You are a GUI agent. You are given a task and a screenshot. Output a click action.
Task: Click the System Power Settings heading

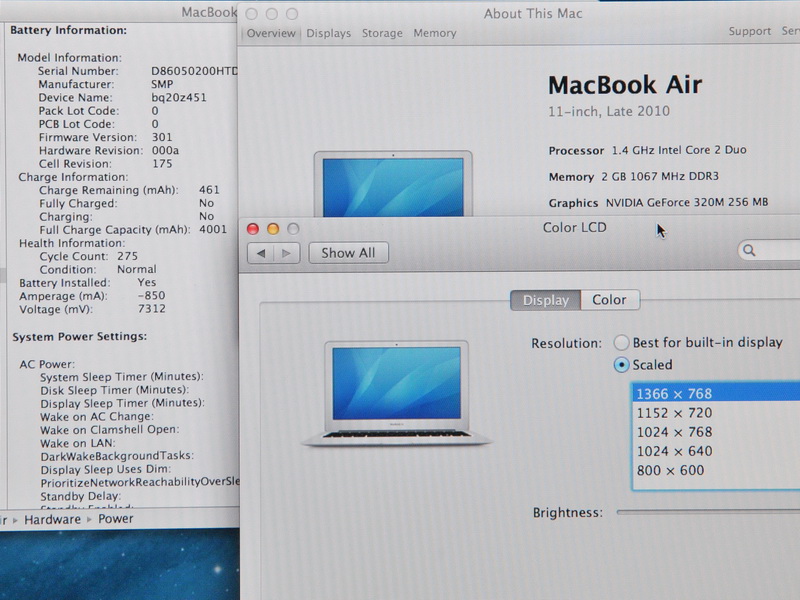tap(80, 337)
